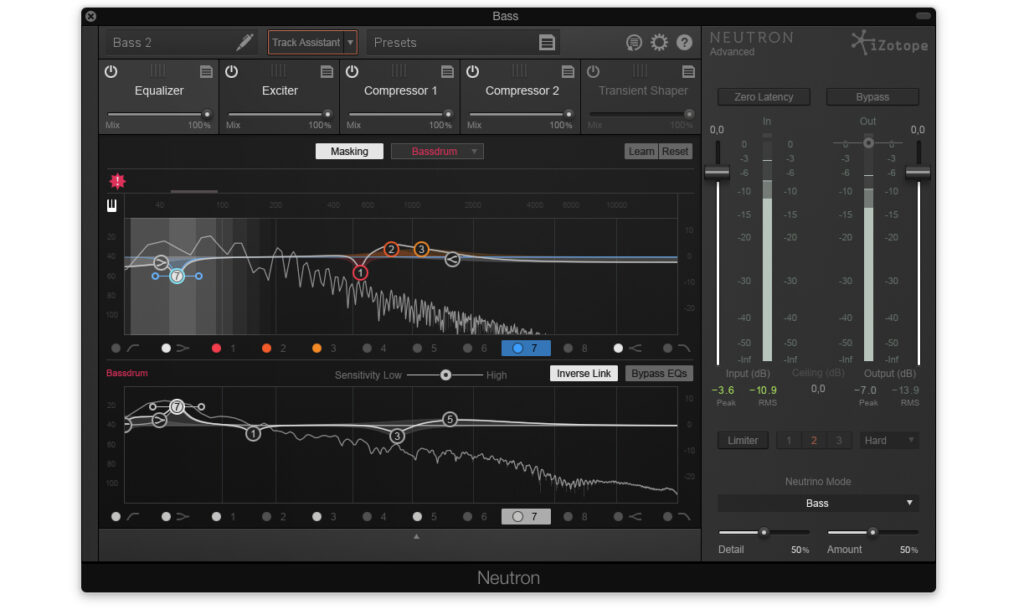Select node 7 in Bassdrum EQ graph
The height and width of the screenshot is (615, 1024).
point(177,407)
